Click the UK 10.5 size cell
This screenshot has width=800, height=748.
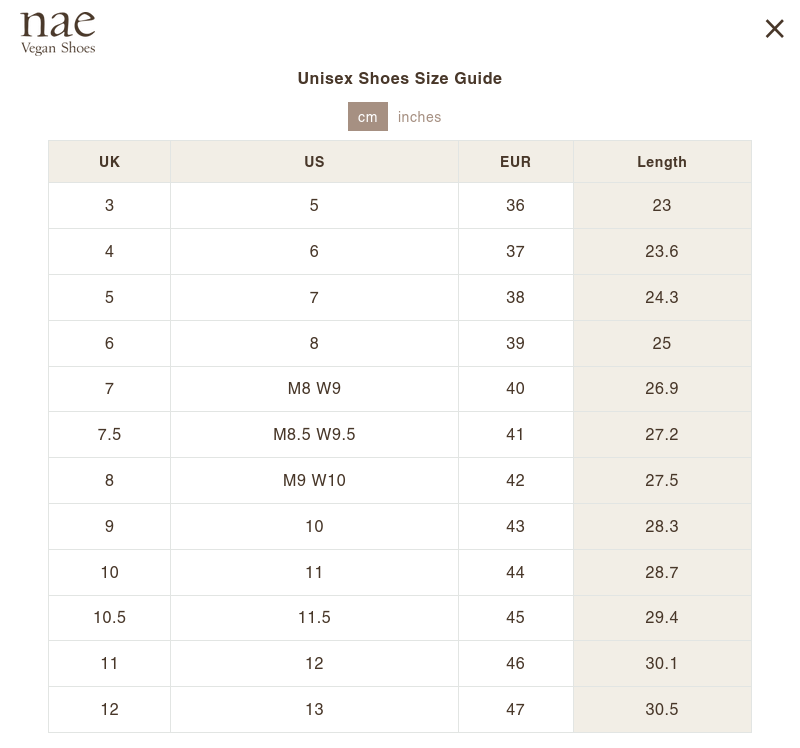click(109, 617)
